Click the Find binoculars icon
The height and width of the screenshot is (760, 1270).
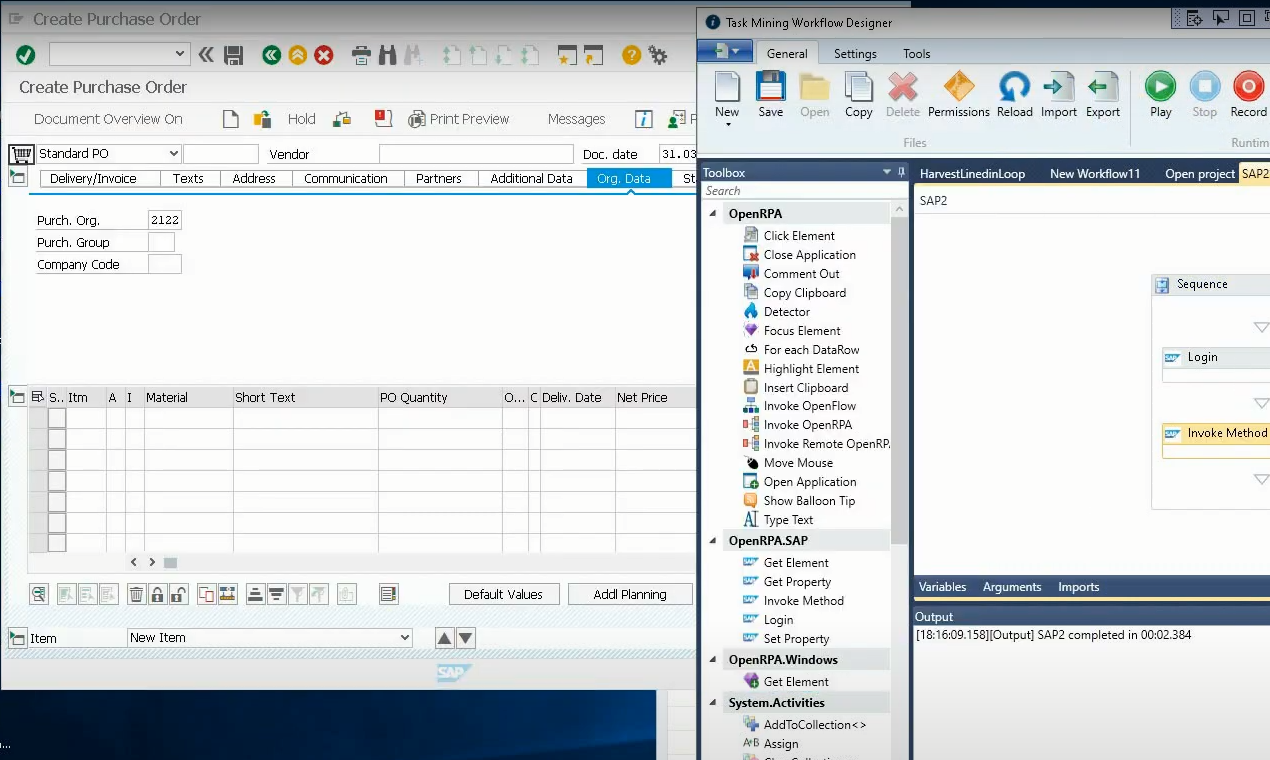387,55
